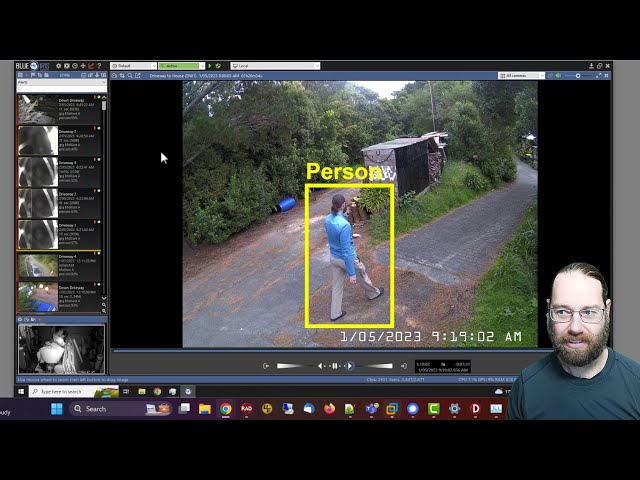Click 'Type here to search' in the inner remote taskbar
The width and height of the screenshot is (640, 480).
tap(74, 391)
